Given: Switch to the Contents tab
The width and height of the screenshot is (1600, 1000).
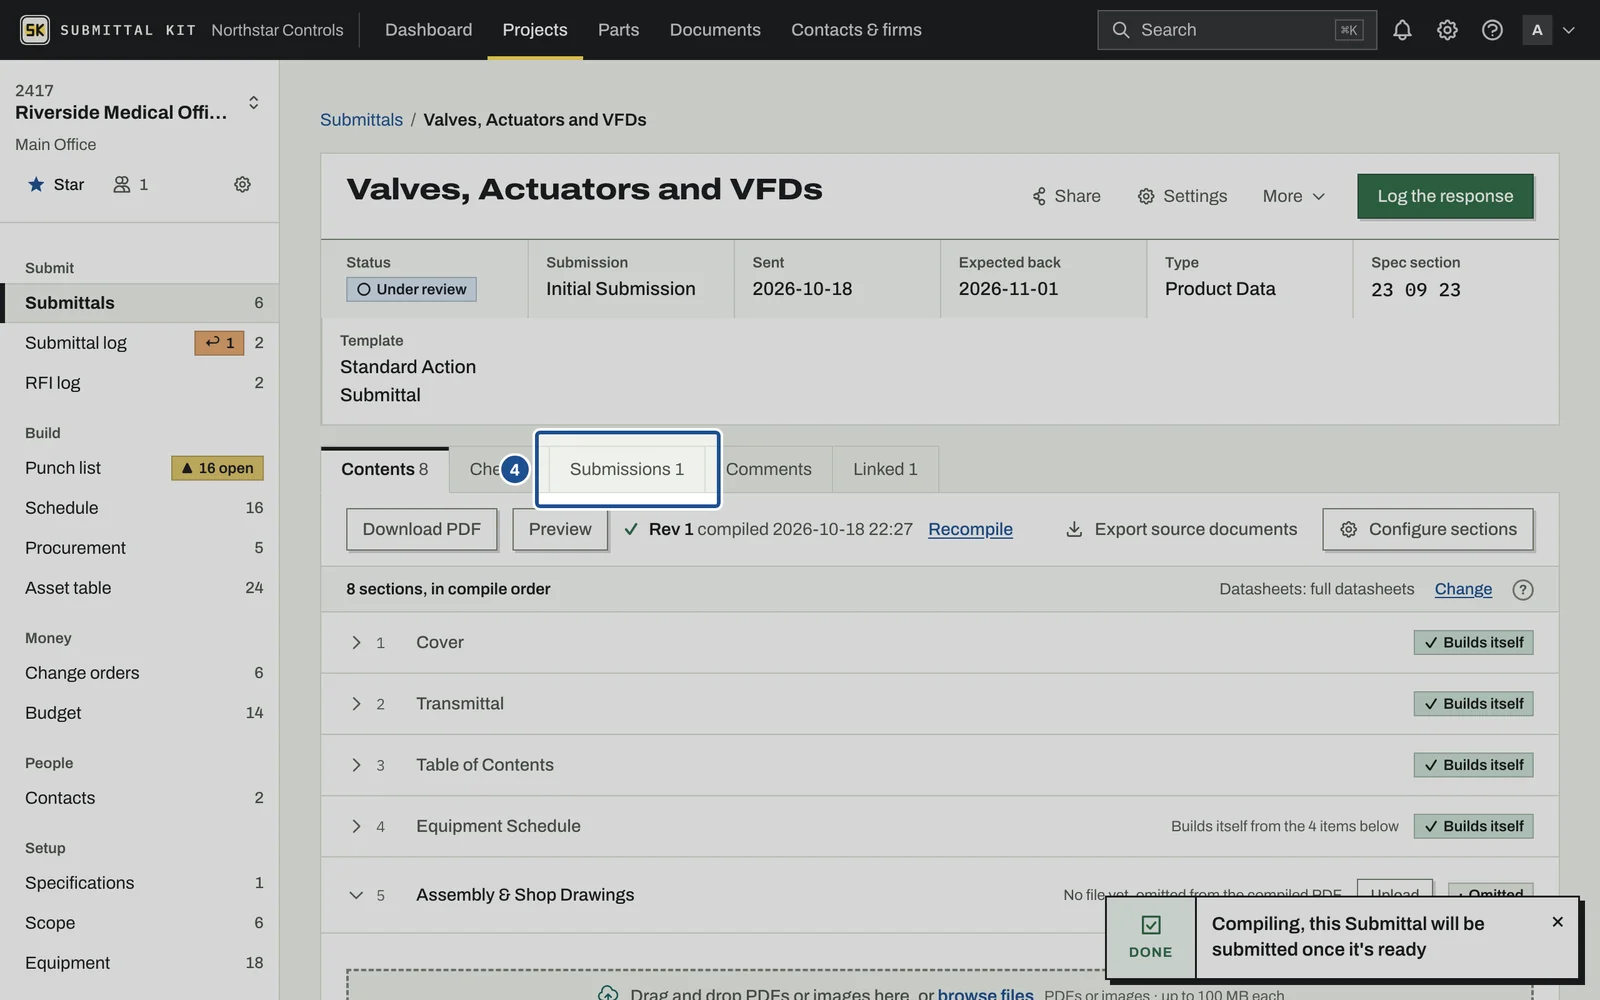Looking at the screenshot, I should (x=384, y=469).
